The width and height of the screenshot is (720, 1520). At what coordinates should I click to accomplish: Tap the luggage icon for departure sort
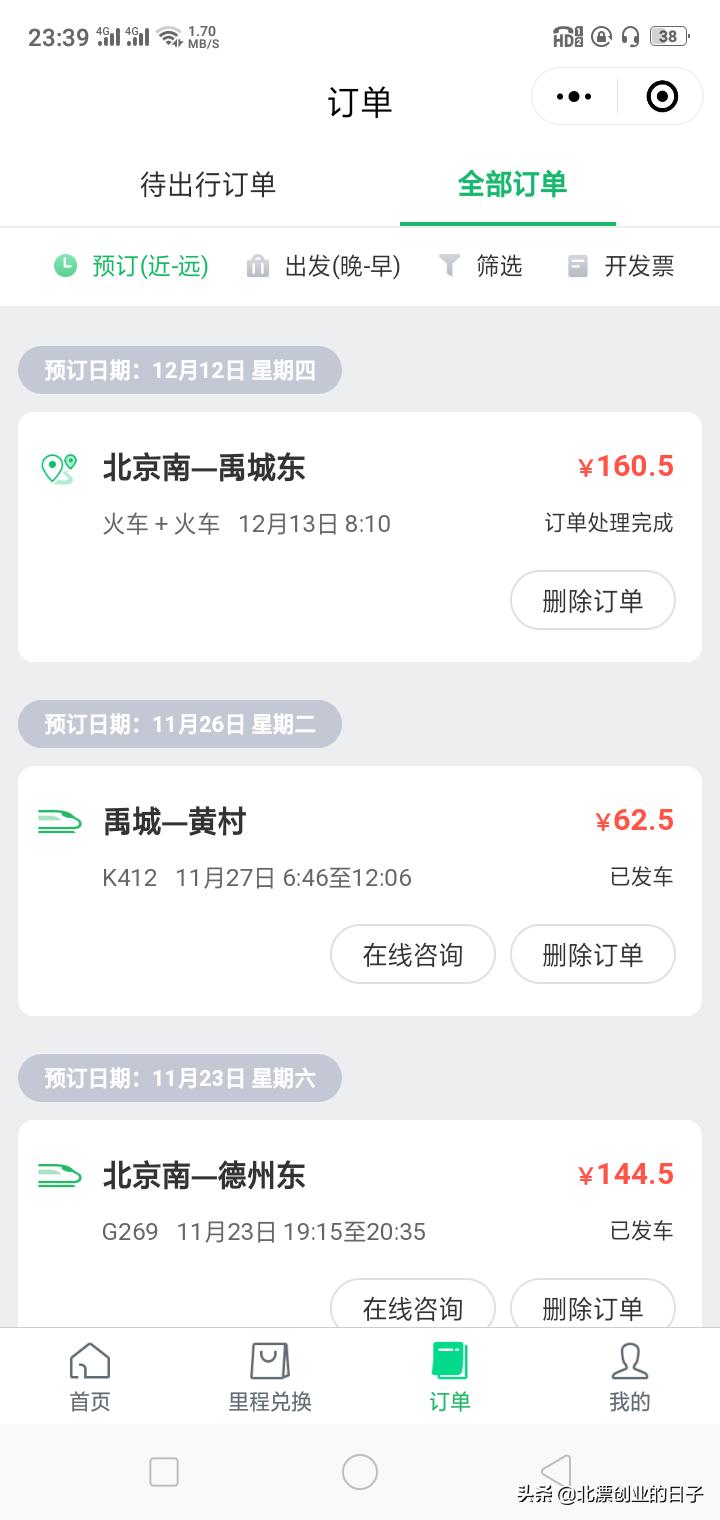click(x=258, y=266)
